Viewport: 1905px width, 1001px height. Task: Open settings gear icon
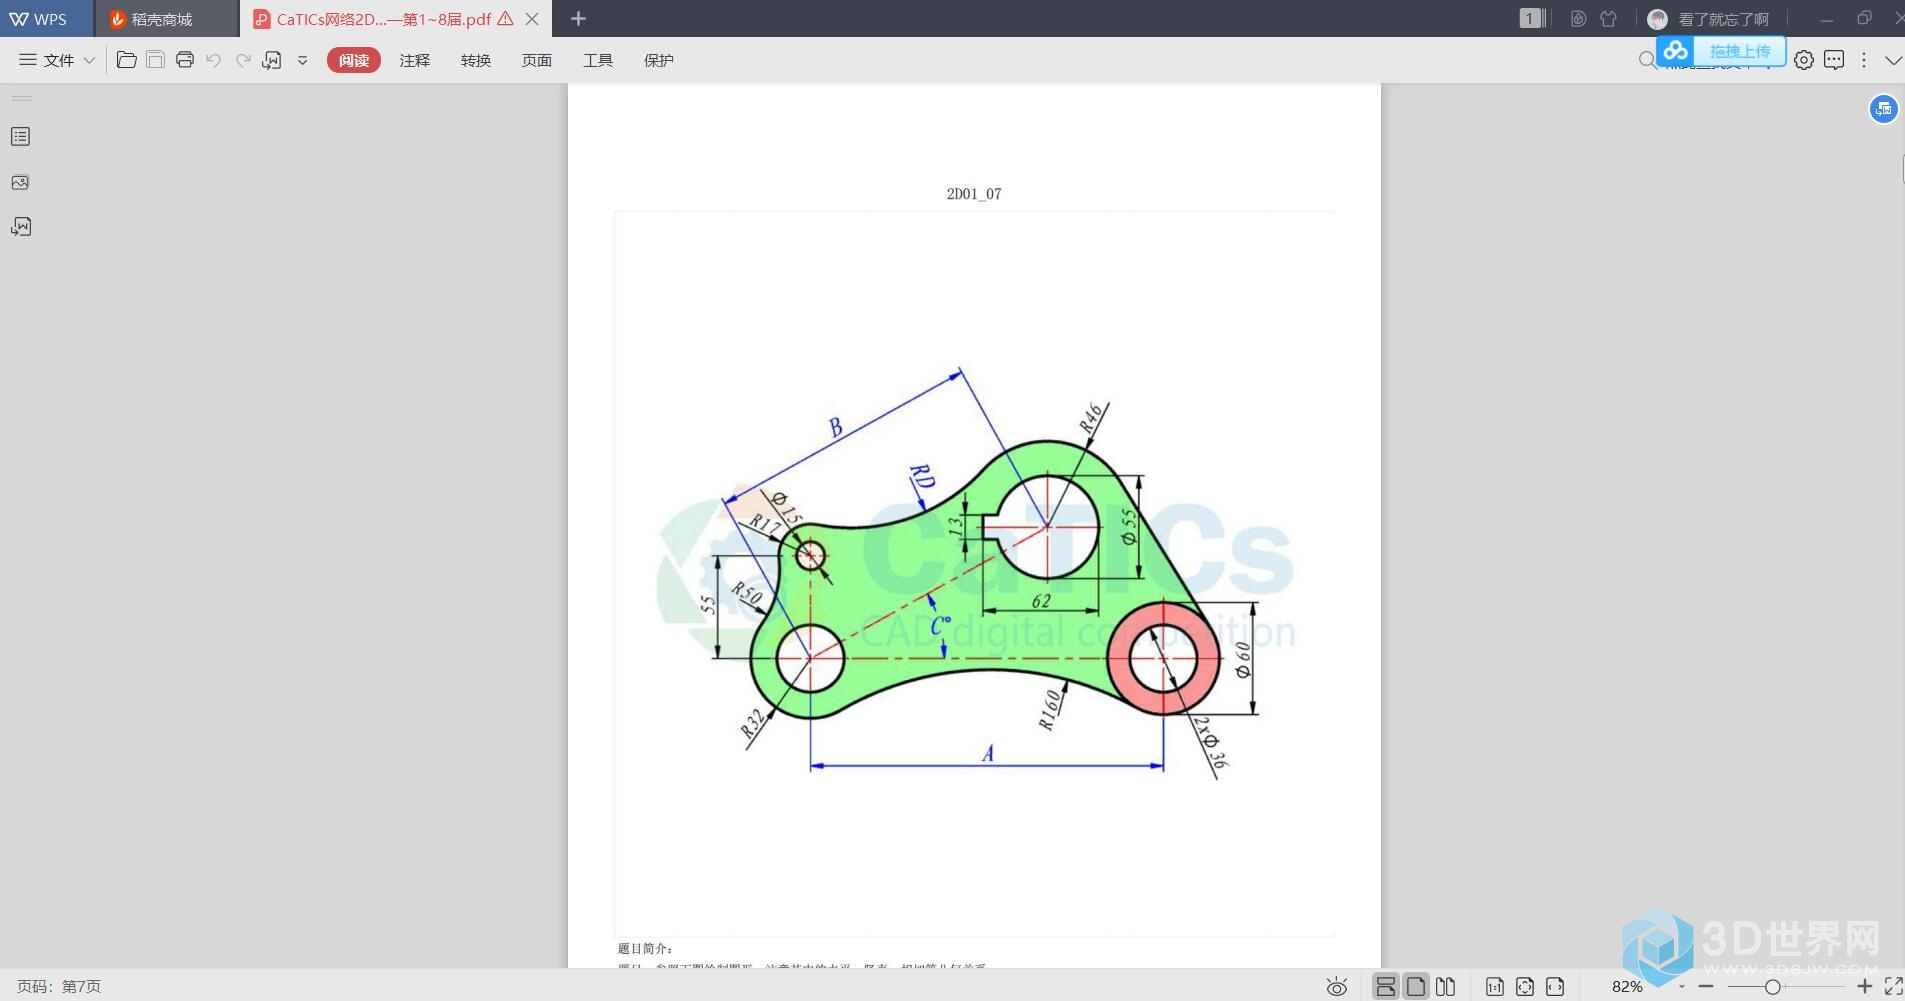[x=1804, y=60]
